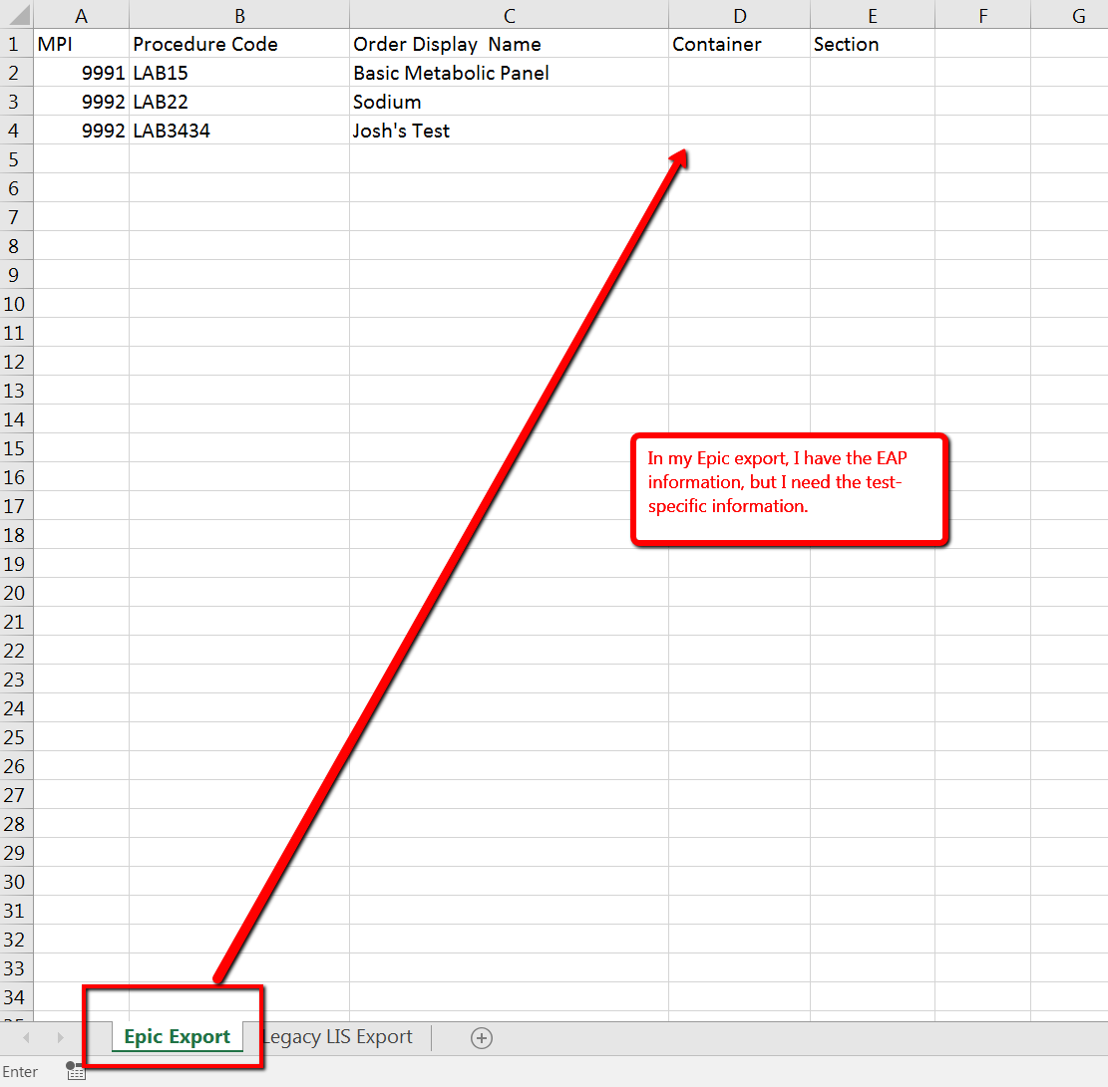Viewport: 1108px width, 1087px height.
Task: Click the previous sheet navigation arrow
Action: pos(26,1038)
